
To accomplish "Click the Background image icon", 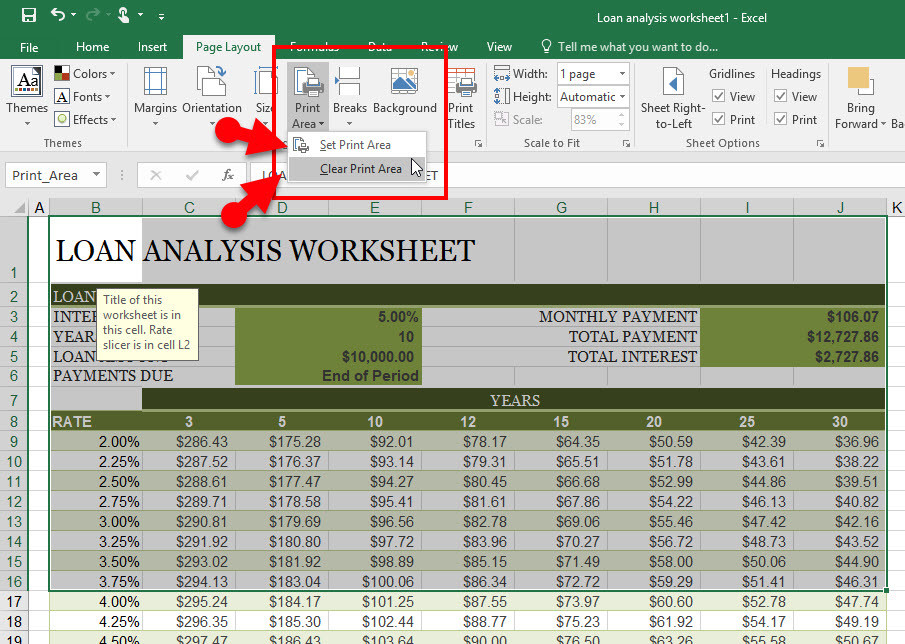I will point(405,81).
